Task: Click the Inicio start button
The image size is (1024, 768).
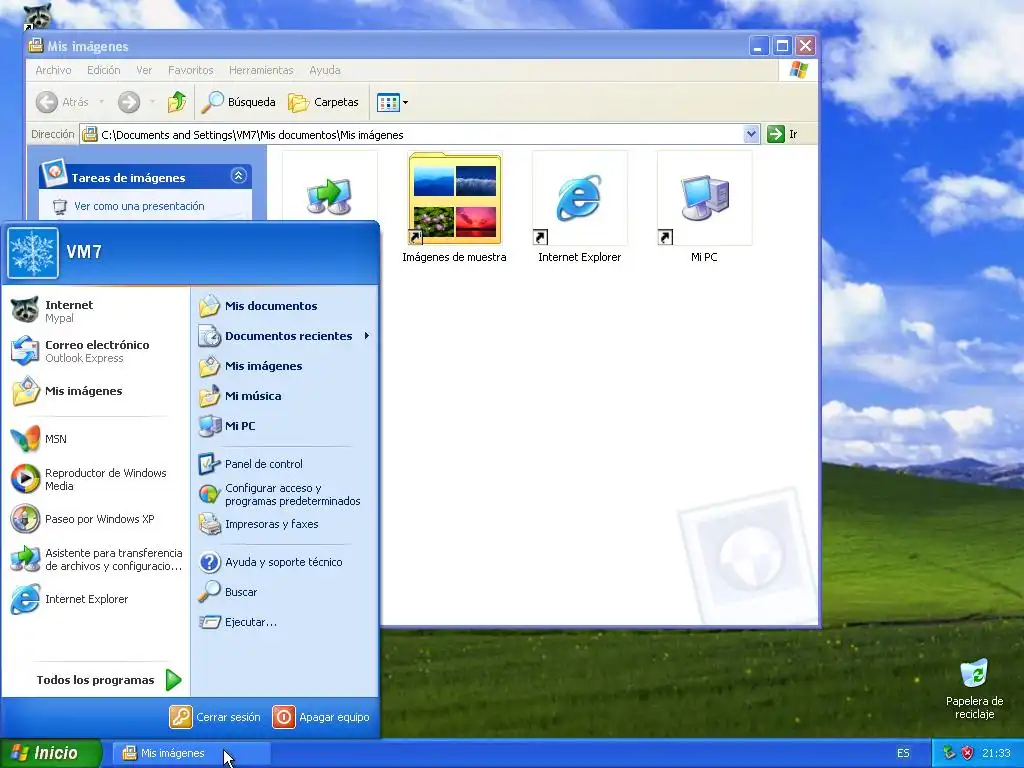Action: 51,753
